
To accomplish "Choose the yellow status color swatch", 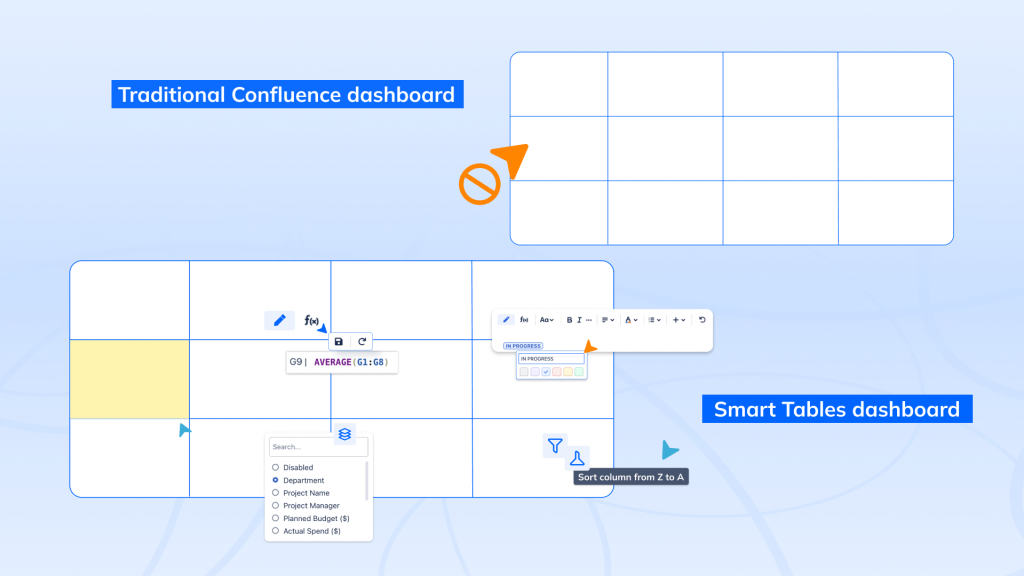I will (x=568, y=372).
